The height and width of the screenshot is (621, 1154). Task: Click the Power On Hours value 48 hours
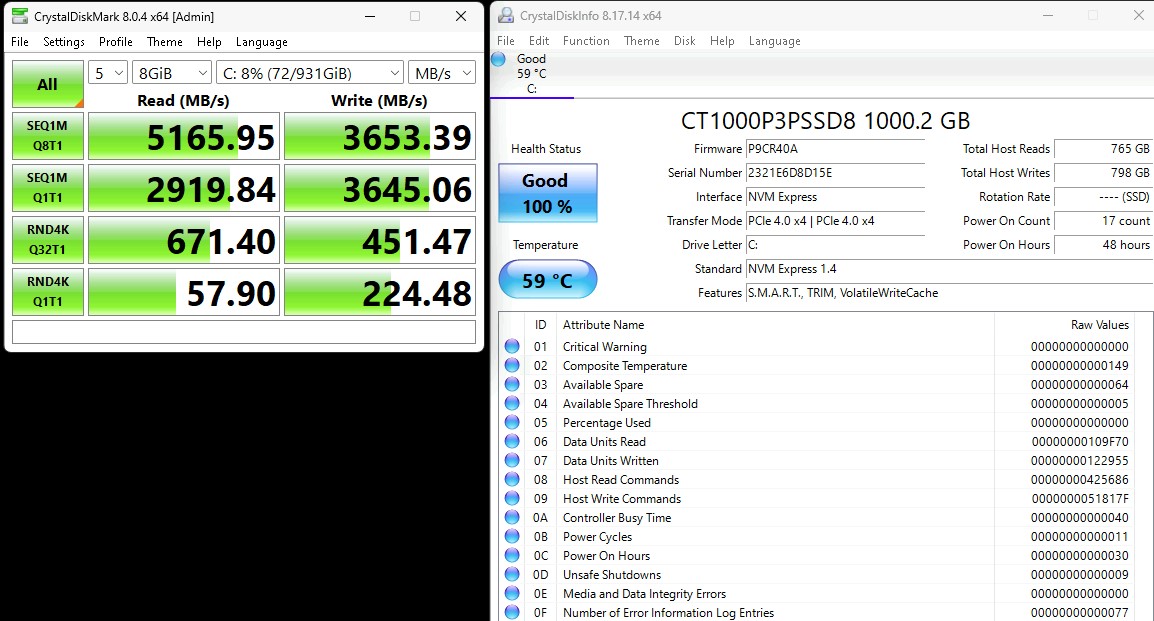coord(1103,245)
